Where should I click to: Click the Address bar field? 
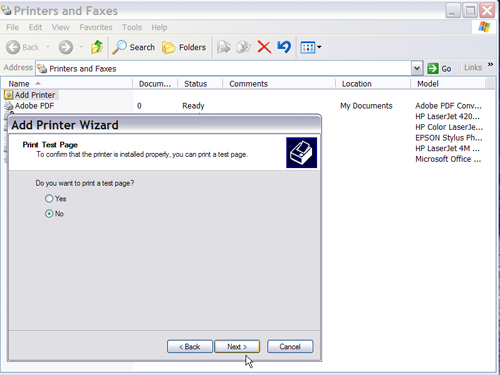[224, 68]
